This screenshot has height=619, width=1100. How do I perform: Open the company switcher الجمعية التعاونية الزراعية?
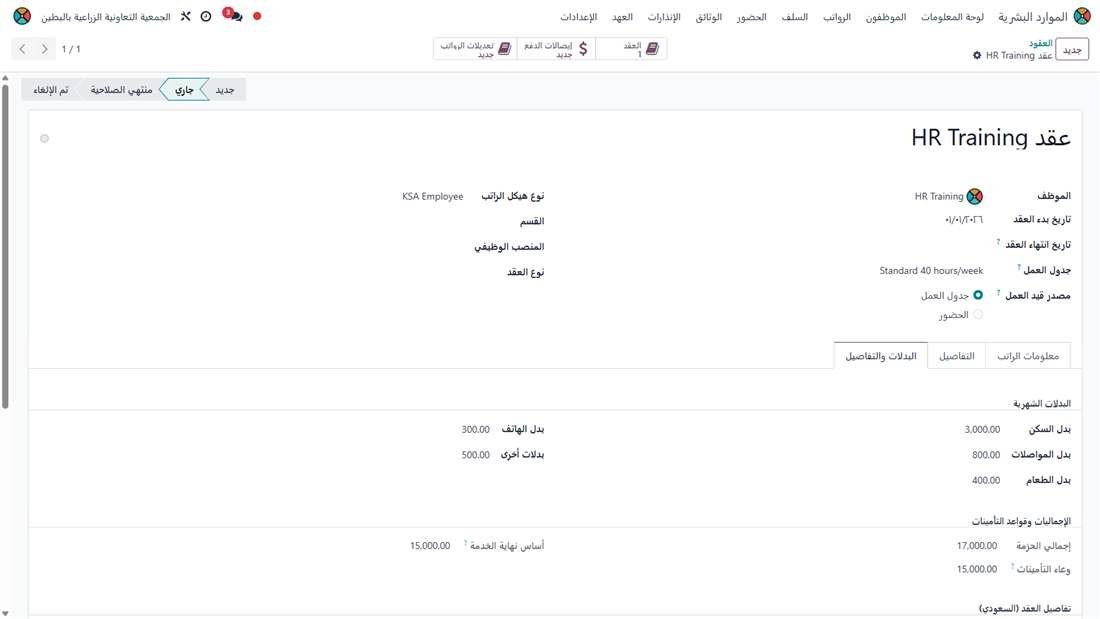point(106,17)
